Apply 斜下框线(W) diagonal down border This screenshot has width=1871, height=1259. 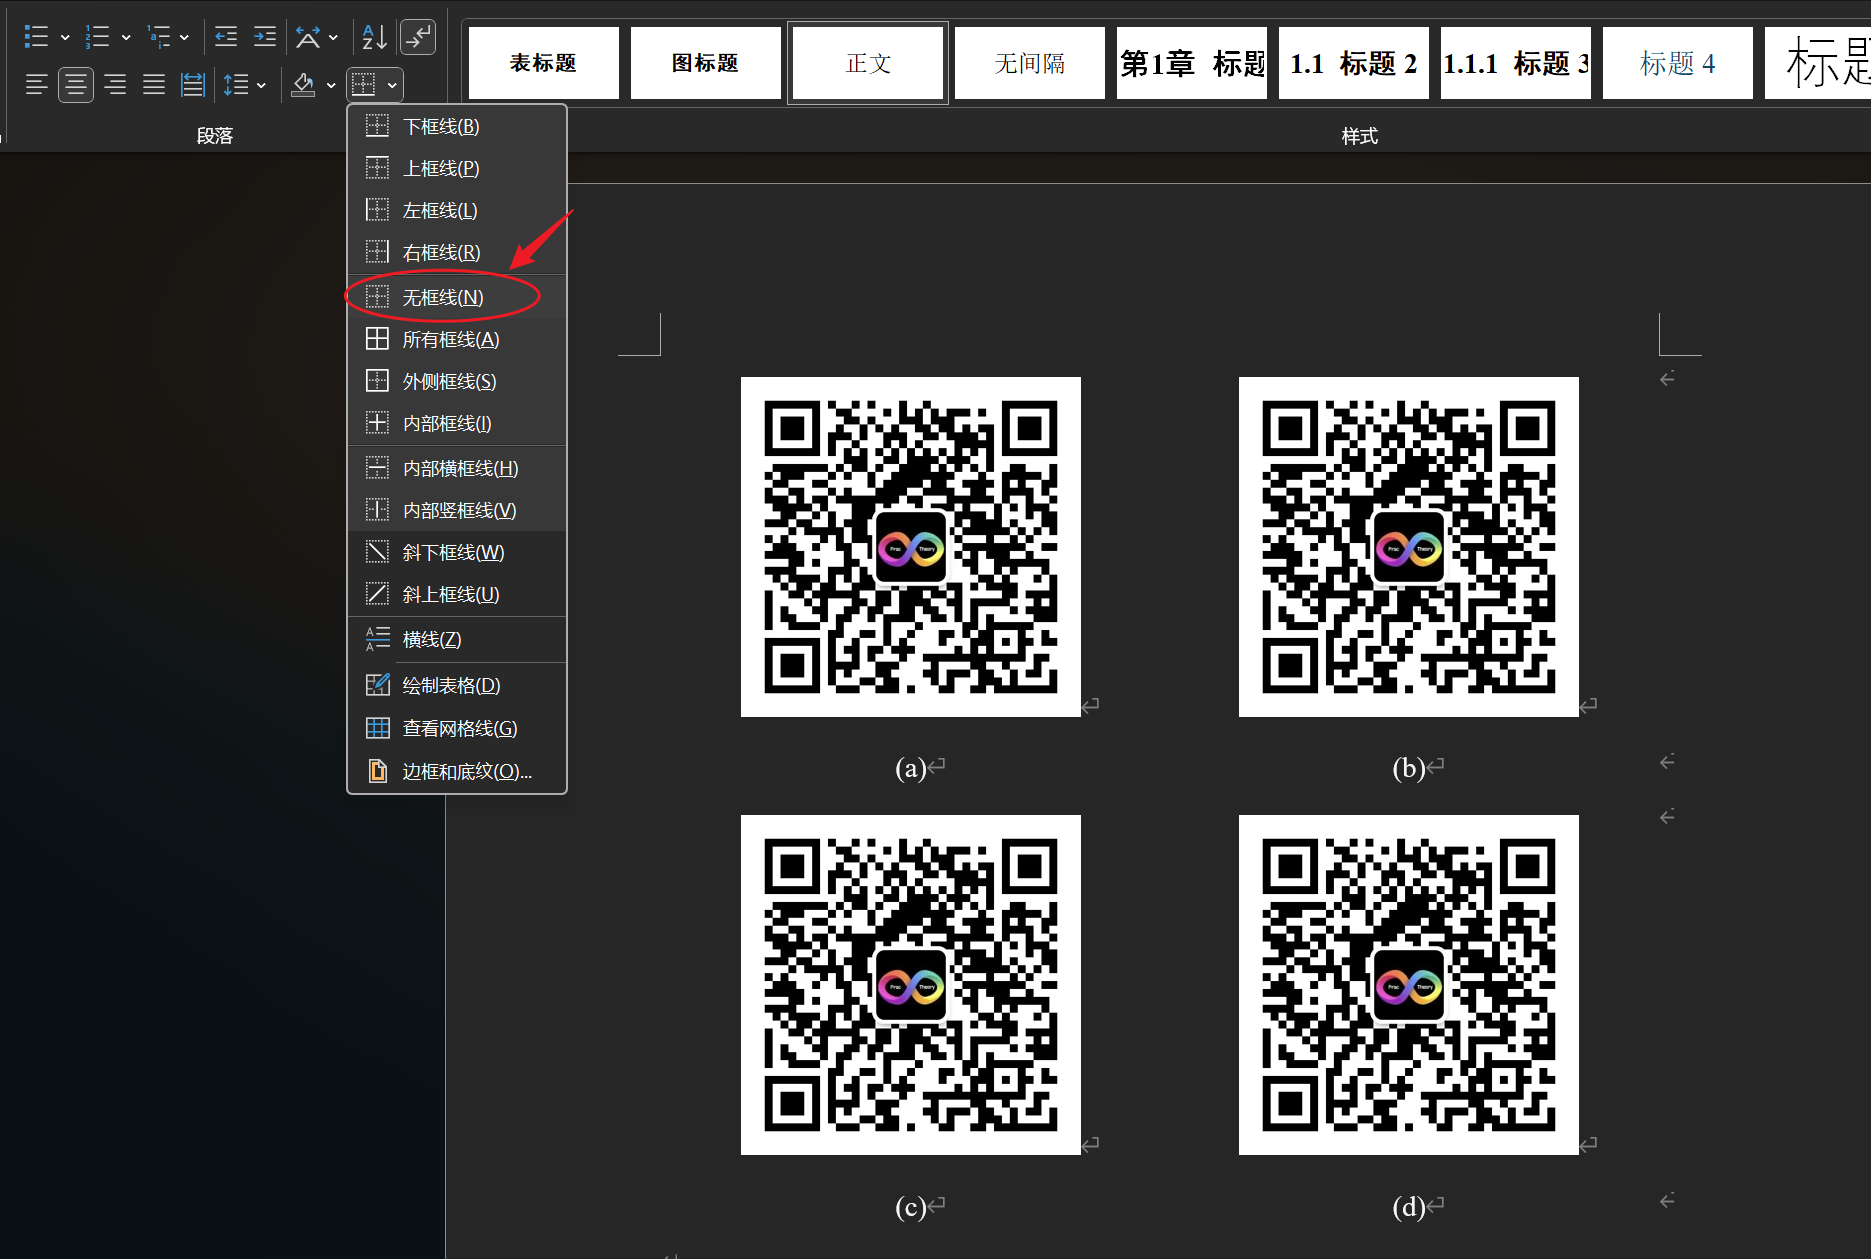[457, 552]
